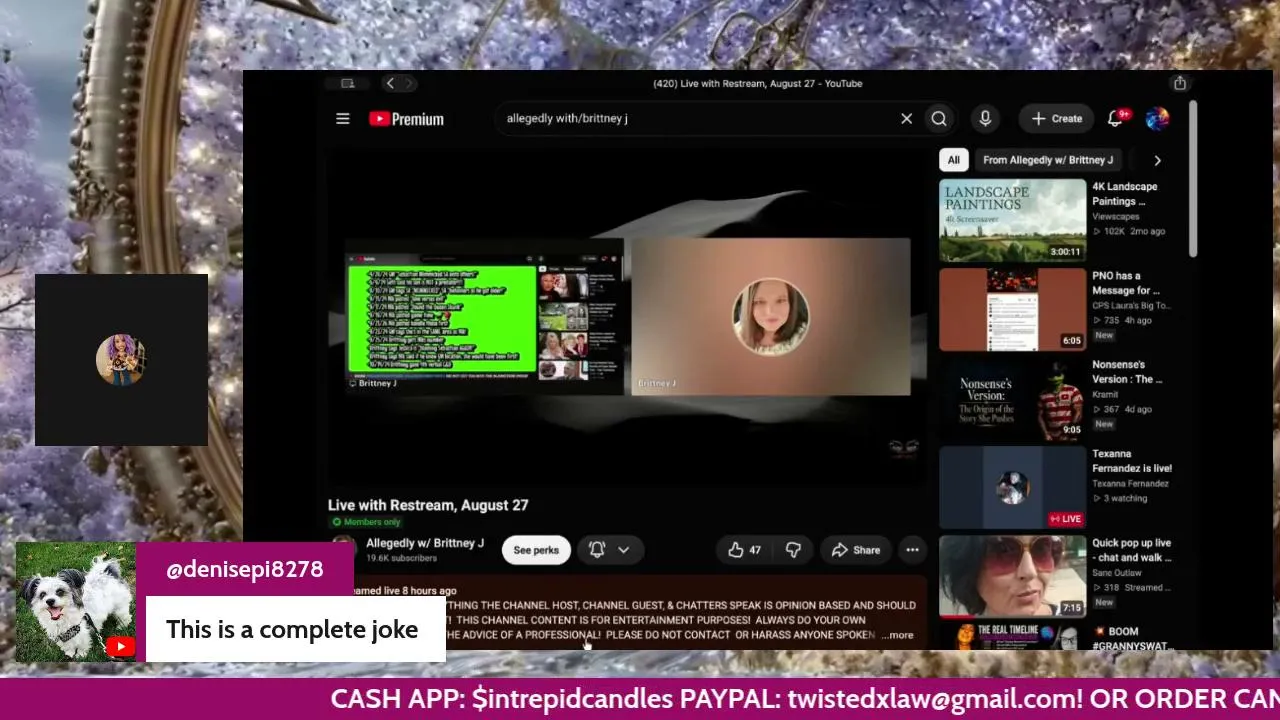This screenshot has width=1280, height=720.
Task: Open the notifications bell in YouTube header
Action: (1116, 119)
